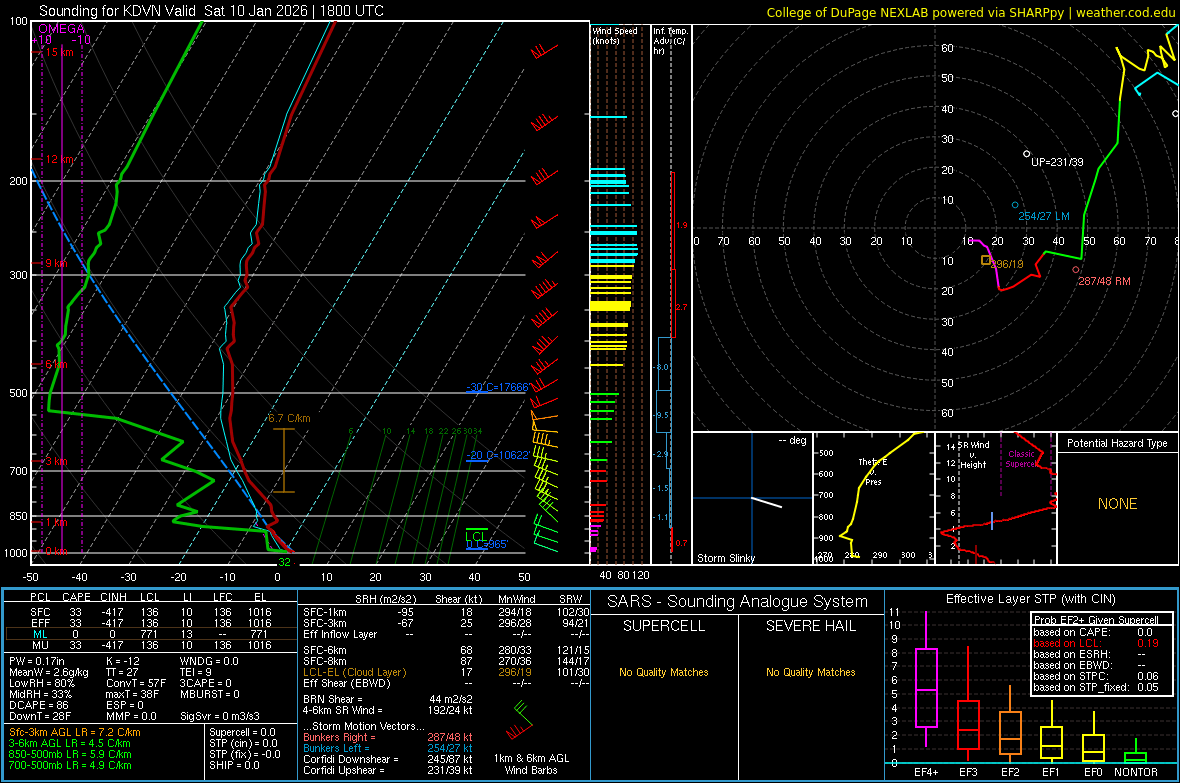Image resolution: width=1180 pixels, height=783 pixels.
Task: Click the Theta-E v. Pres inset label
Action: [x=873, y=471]
